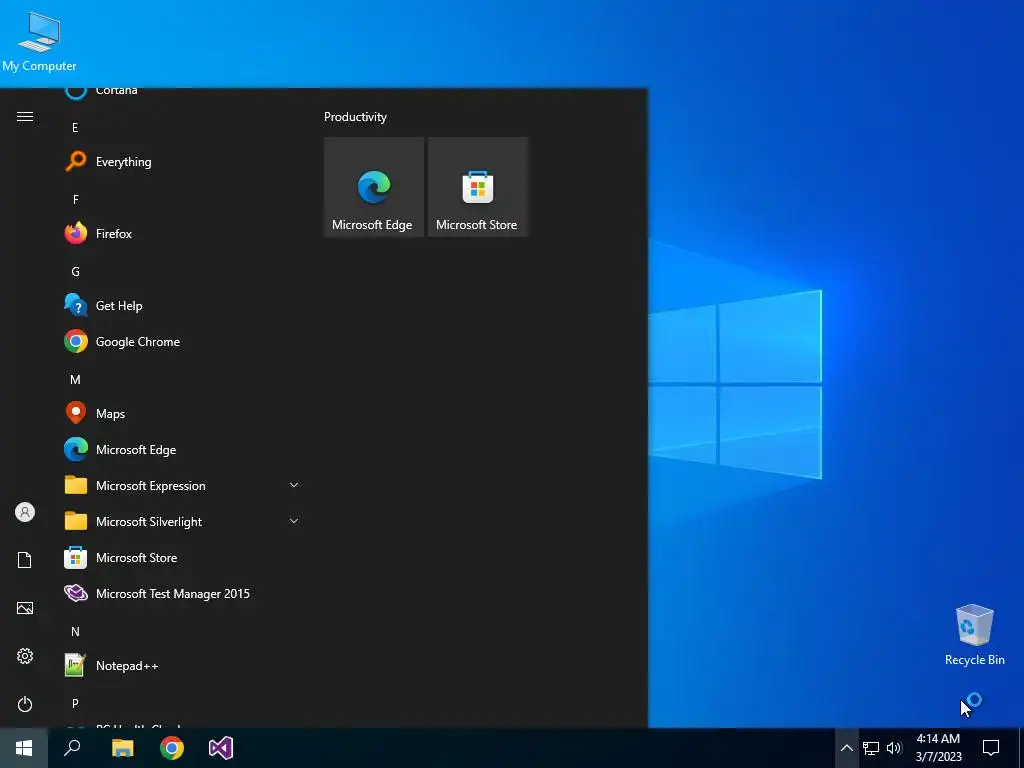Open Get Help app
This screenshot has width=1024, height=768.
(183, 305)
